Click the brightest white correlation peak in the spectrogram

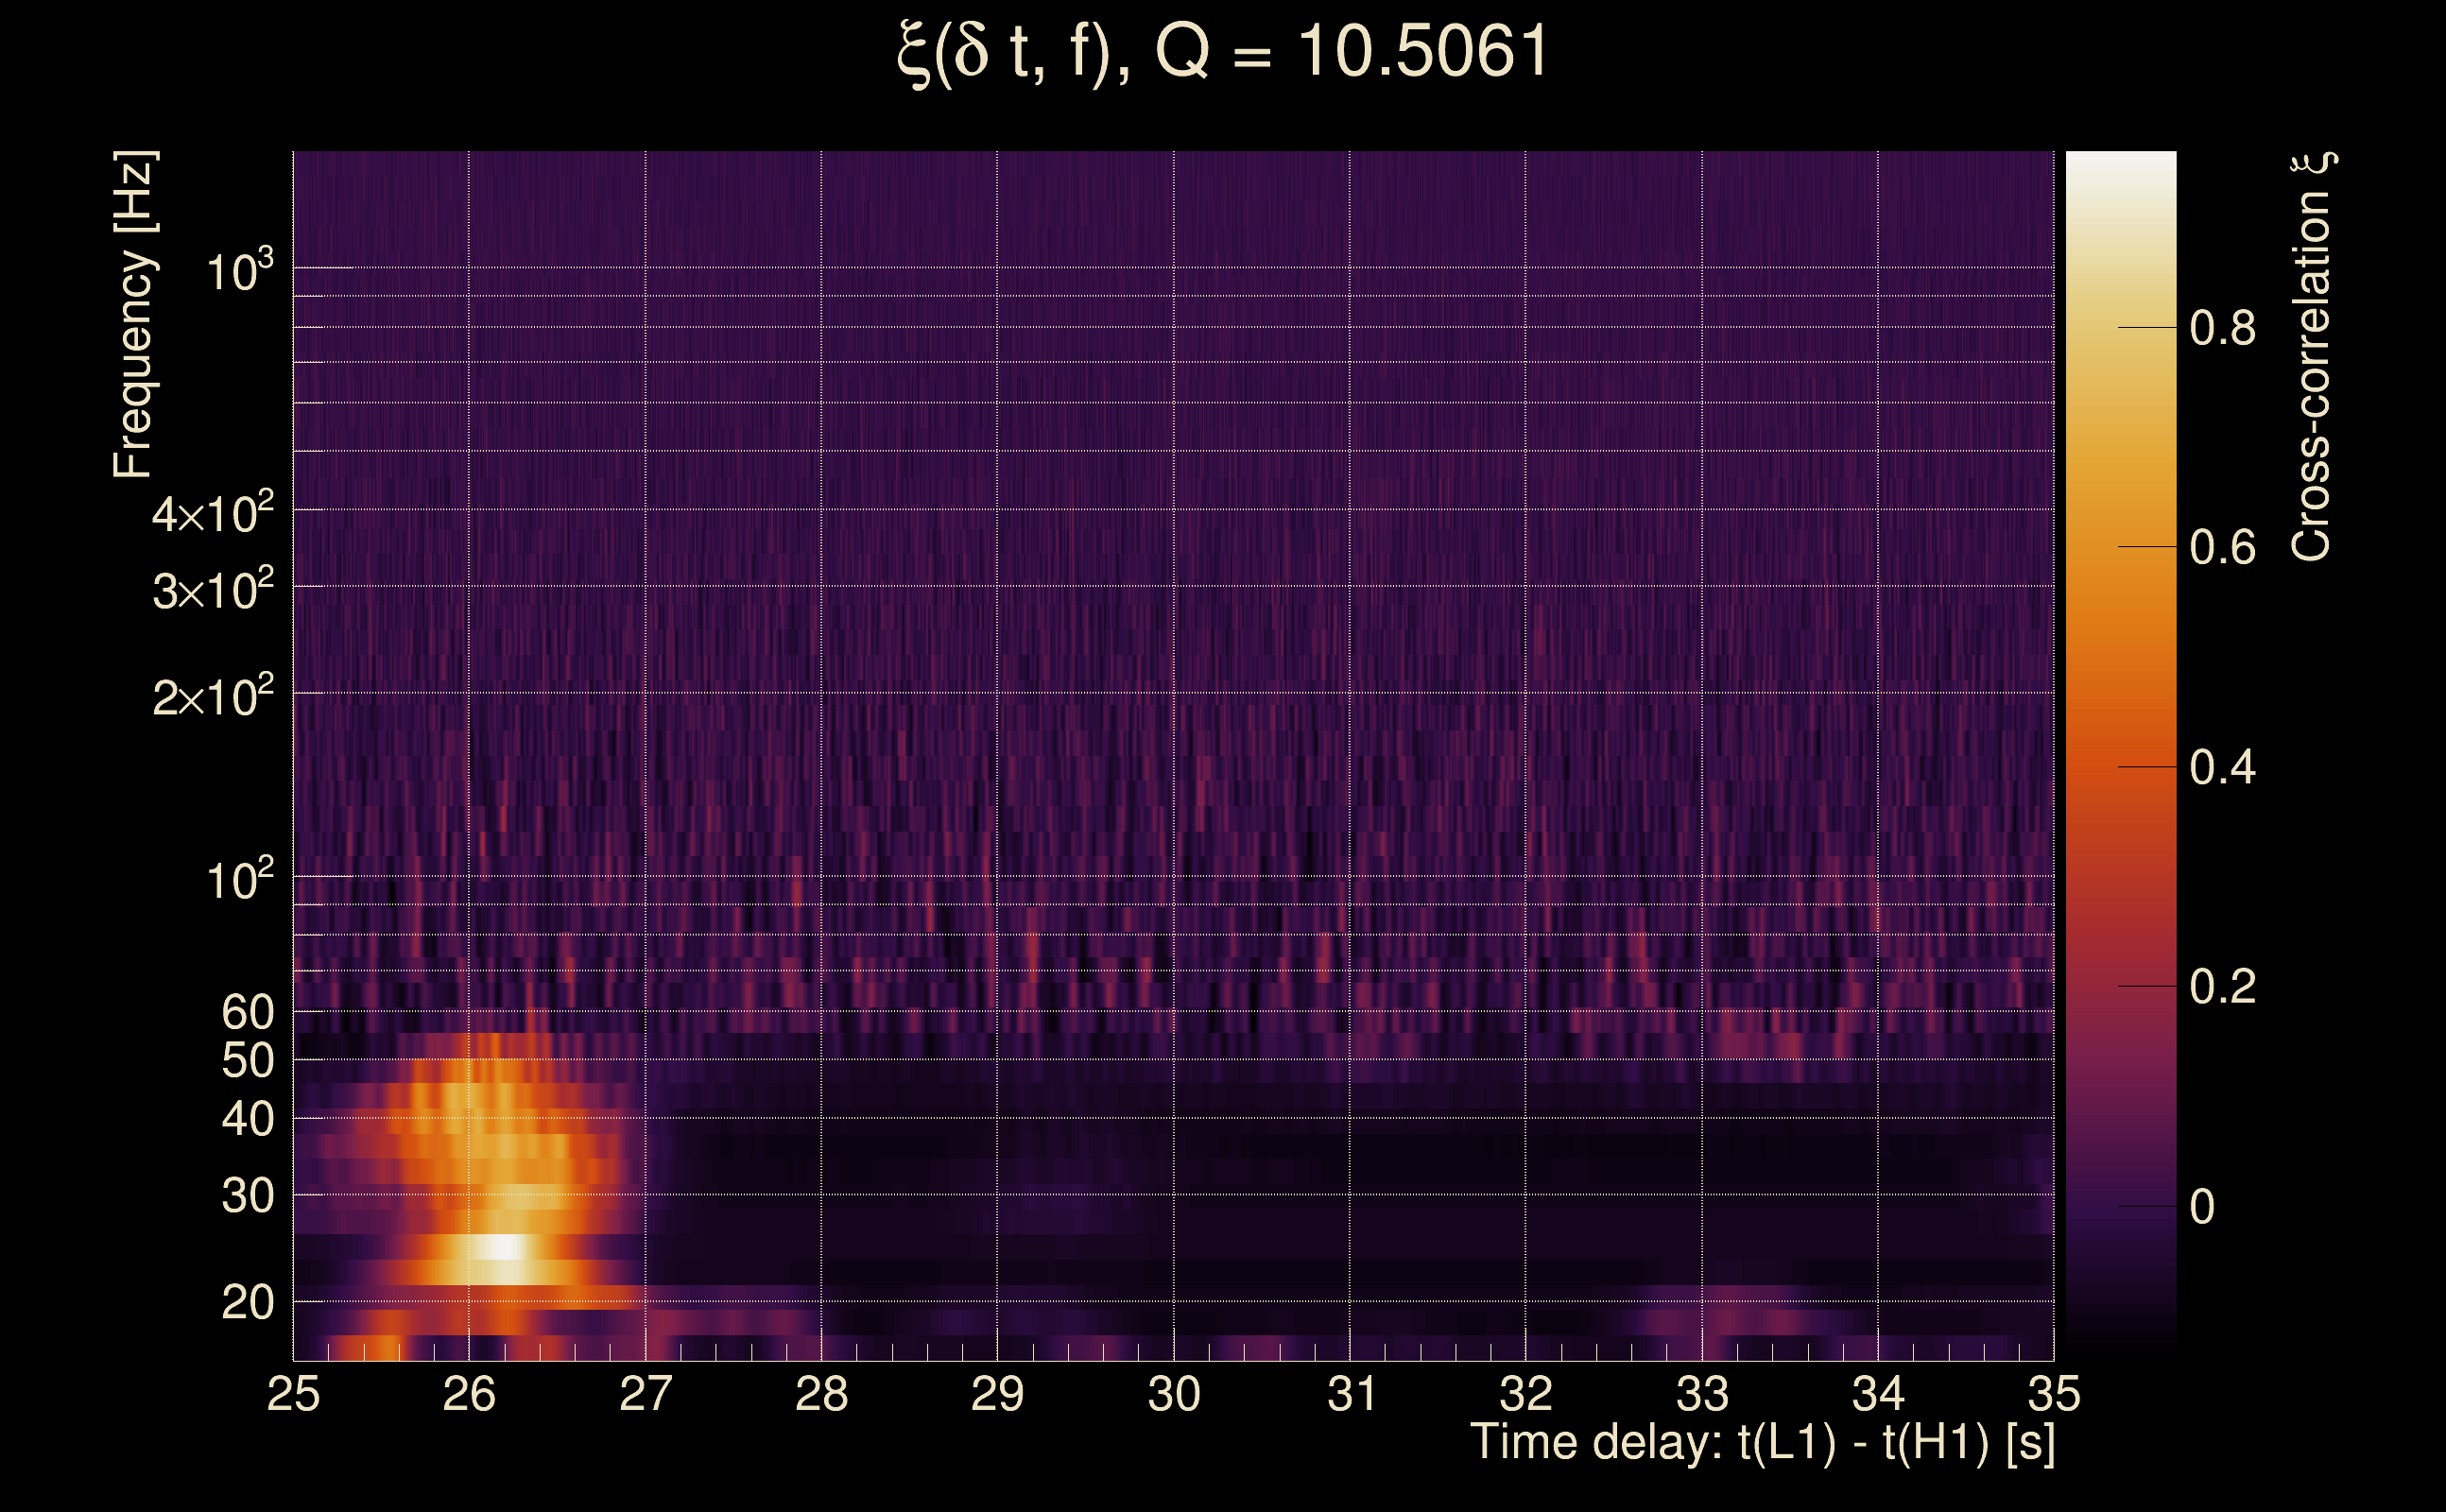click(x=503, y=1249)
